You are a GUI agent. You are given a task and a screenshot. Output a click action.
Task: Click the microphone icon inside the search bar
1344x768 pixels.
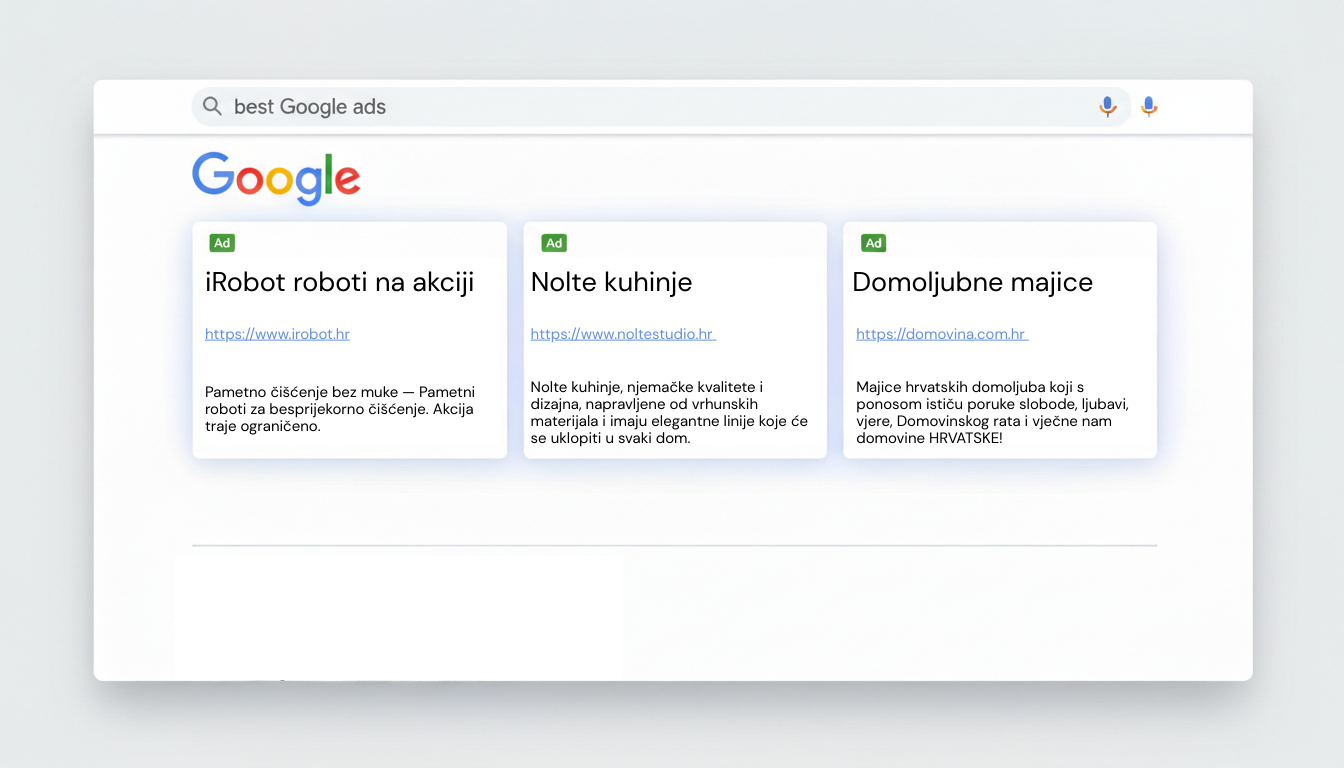[1107, 106]
